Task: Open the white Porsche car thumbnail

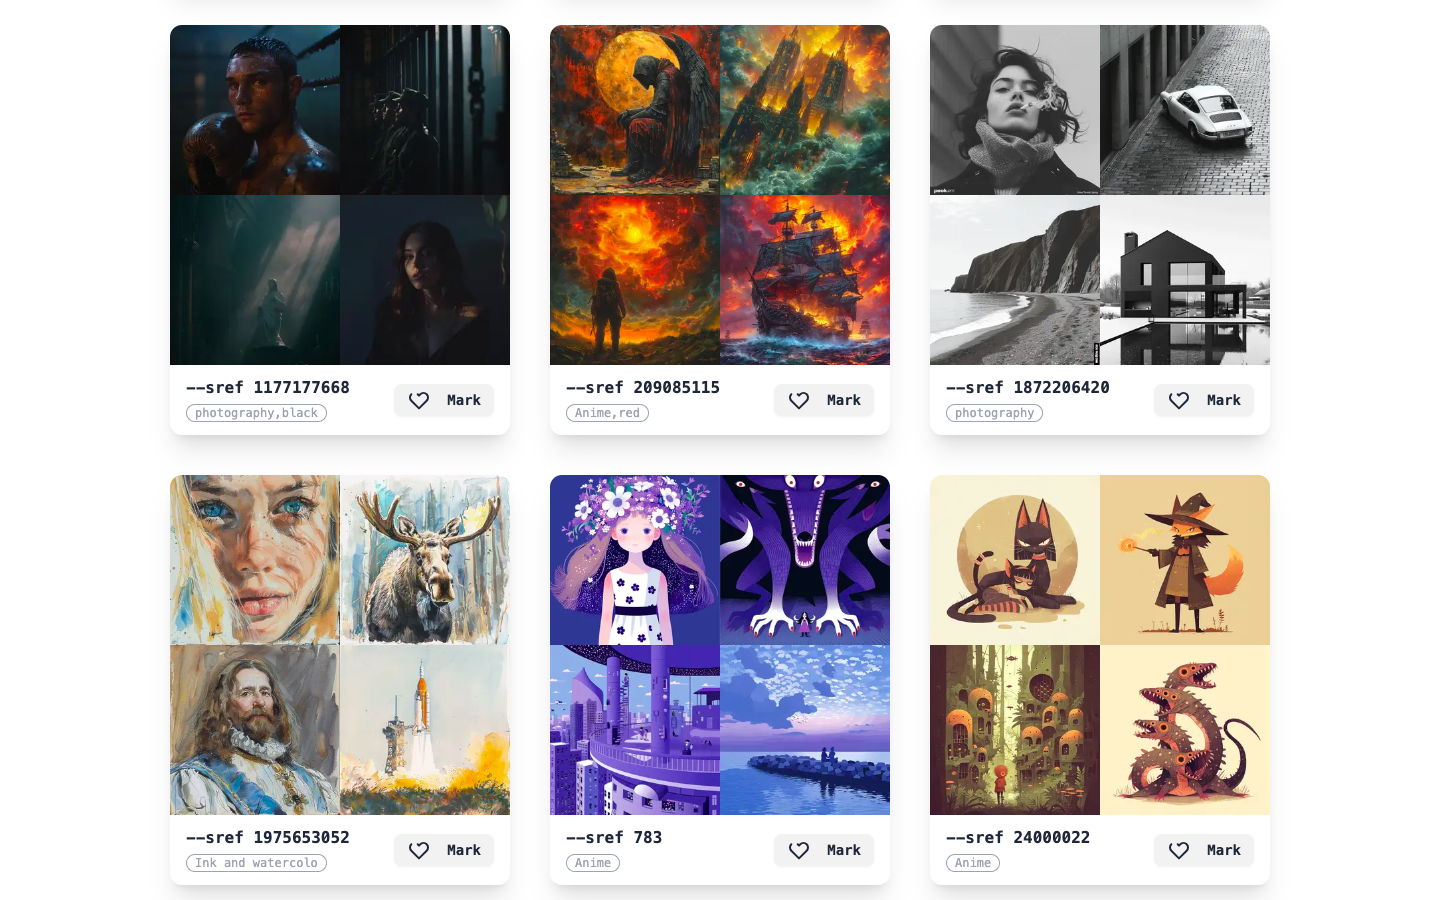Action: coord(1185,110)
